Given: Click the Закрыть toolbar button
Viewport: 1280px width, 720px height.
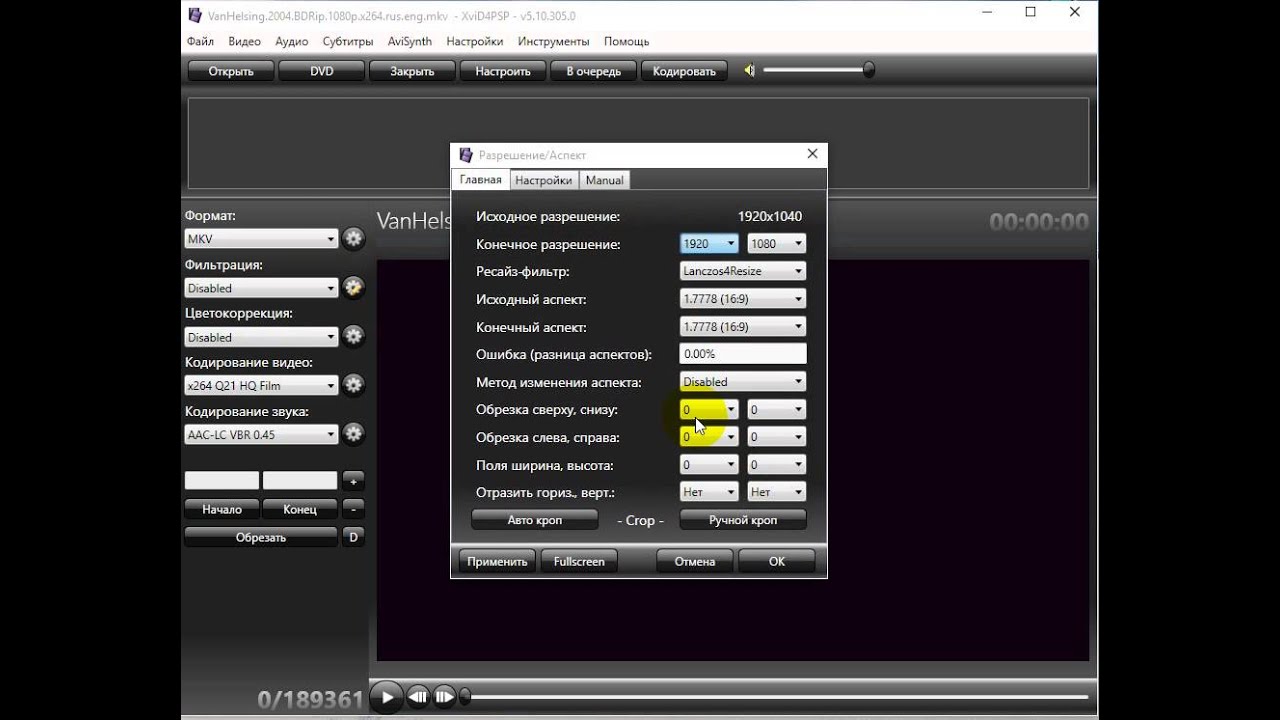Looking at the screenshot, I should (x=412, y=71).
